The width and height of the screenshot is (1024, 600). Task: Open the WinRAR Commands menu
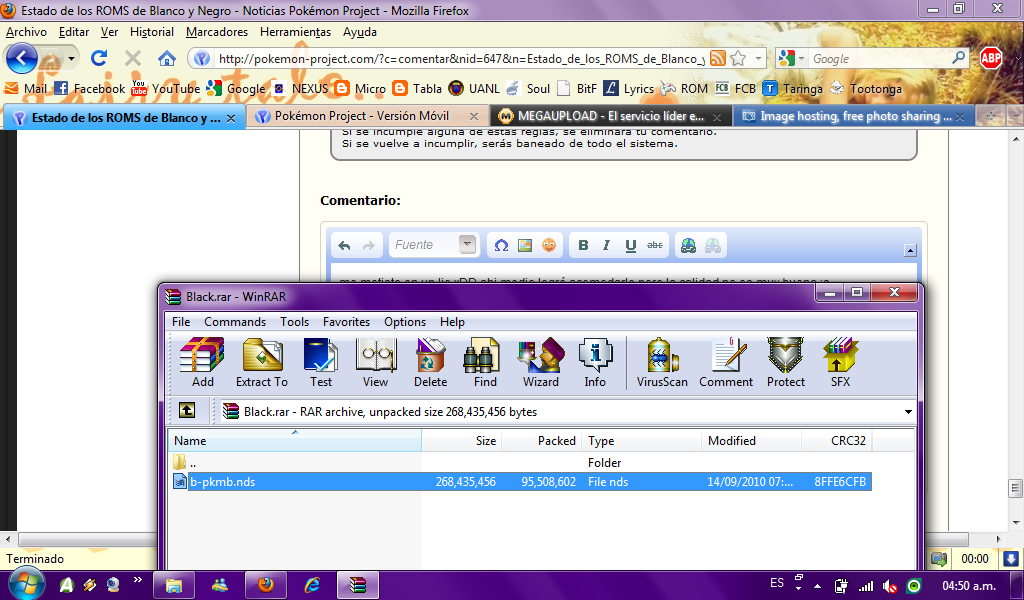tap(235, 322)
